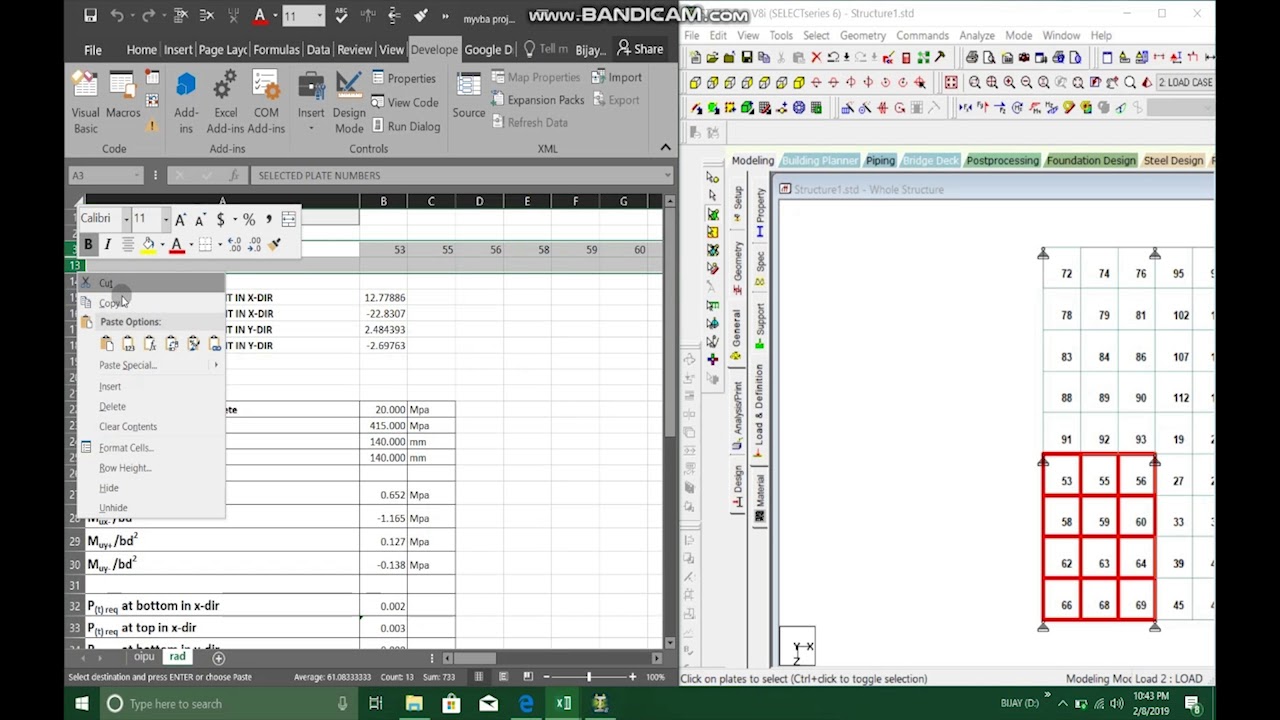1280x720 pixels.
Task: Toggle Italic in the mini toolbar
Action: tap(107, 245)
